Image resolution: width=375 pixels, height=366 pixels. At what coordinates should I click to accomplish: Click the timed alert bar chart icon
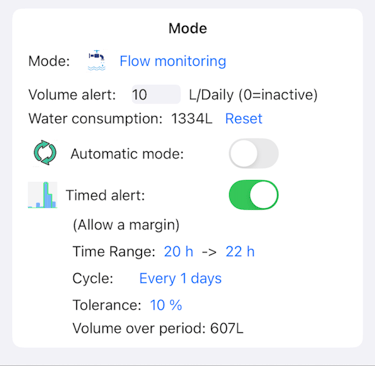42,195
